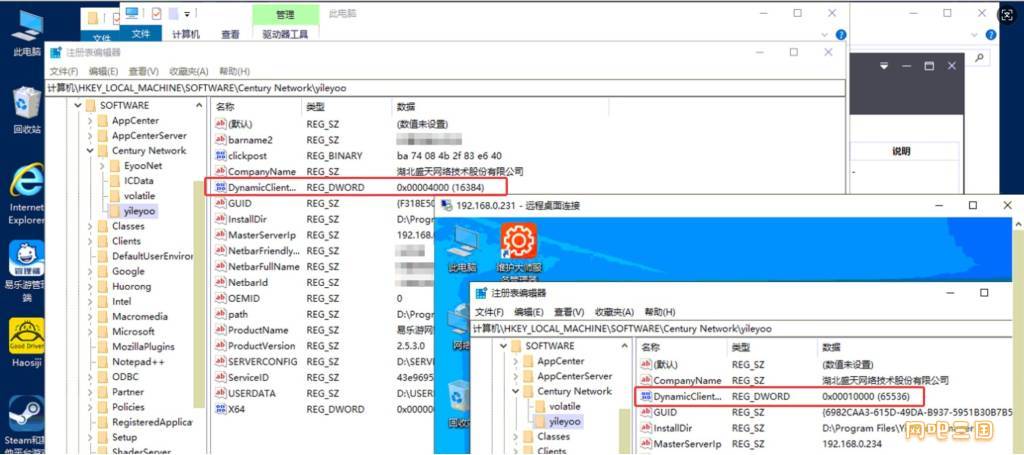Click search magnifier in right background window

pyautogui.click(x=979, y=58)
